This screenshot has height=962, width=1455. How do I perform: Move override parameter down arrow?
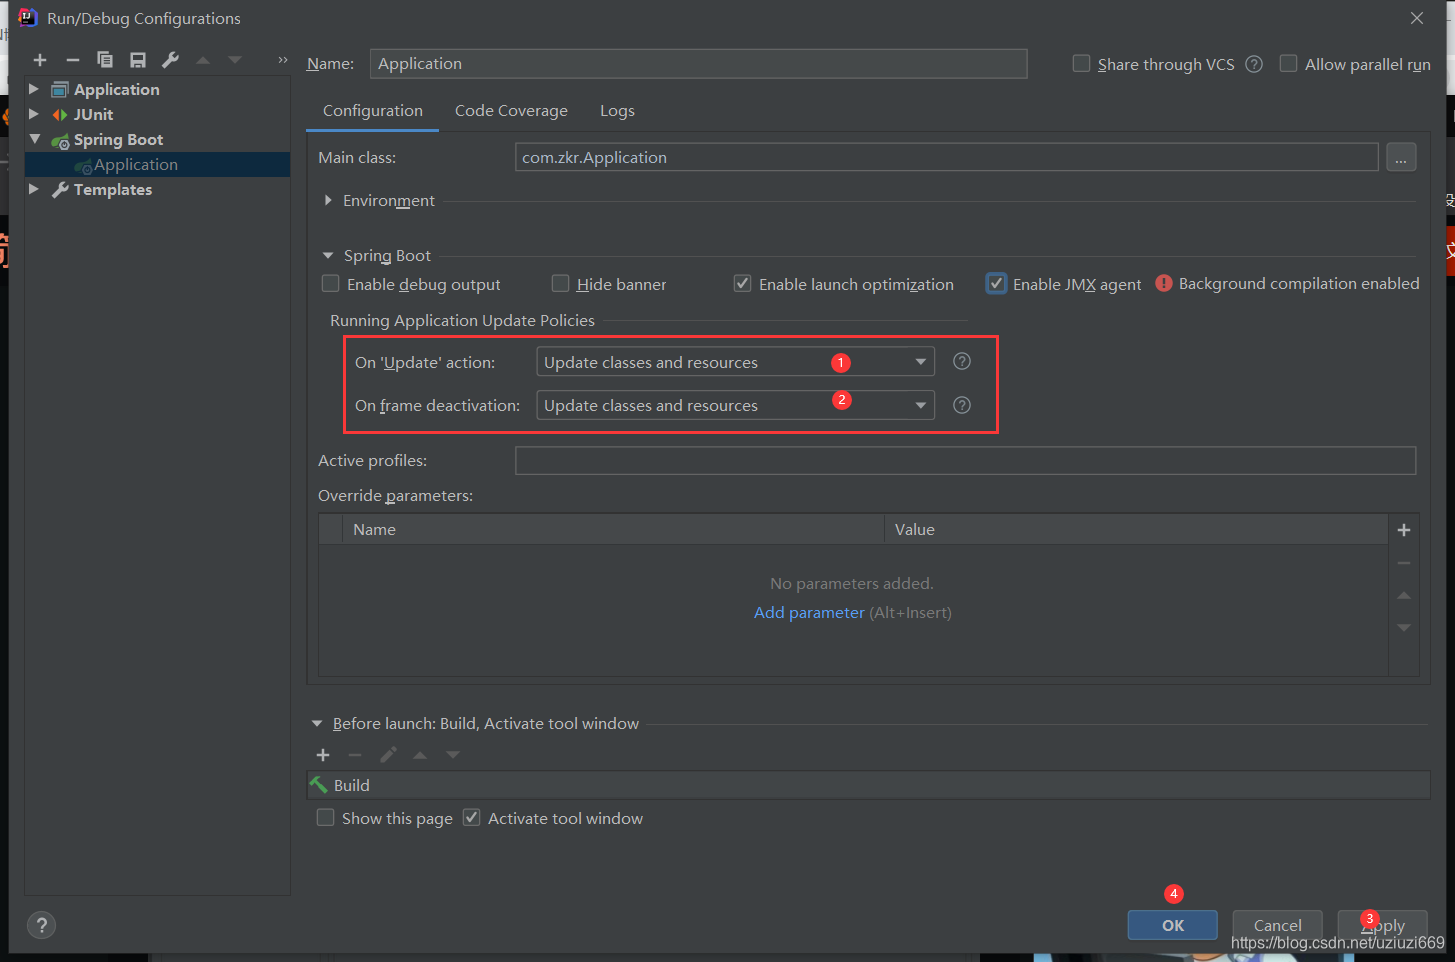[1404, 628]
